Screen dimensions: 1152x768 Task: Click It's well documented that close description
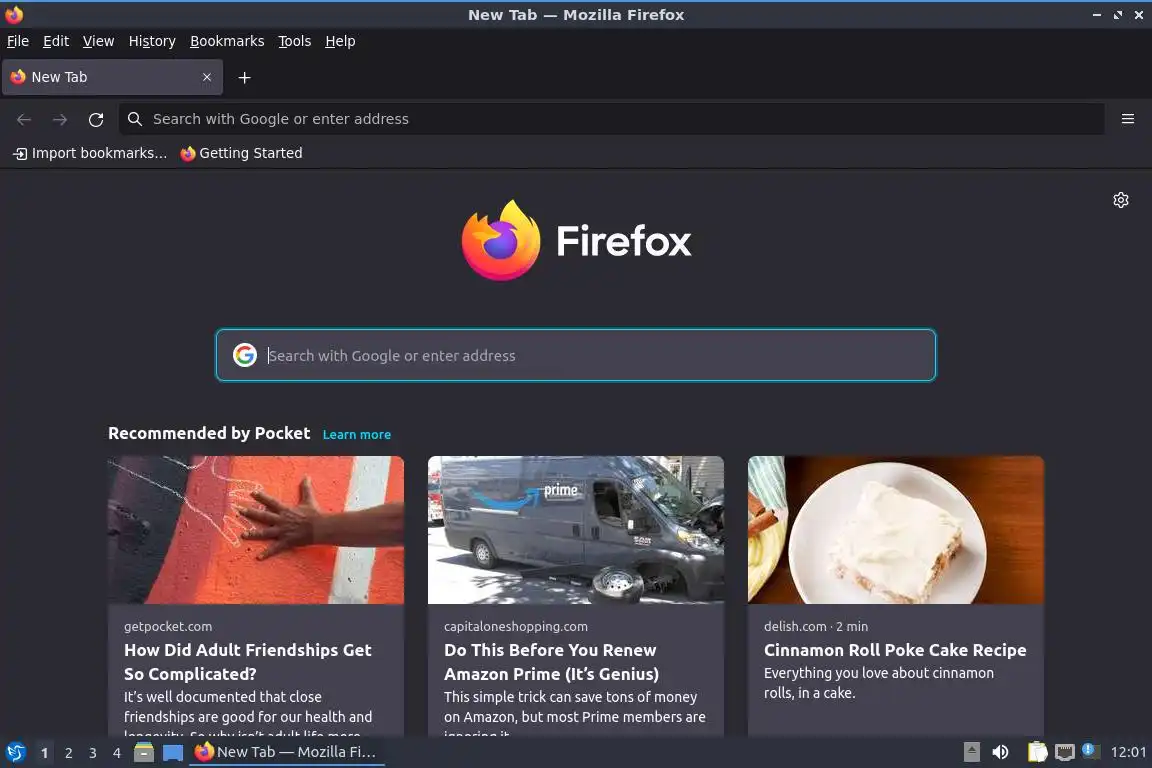pos(248,715)
